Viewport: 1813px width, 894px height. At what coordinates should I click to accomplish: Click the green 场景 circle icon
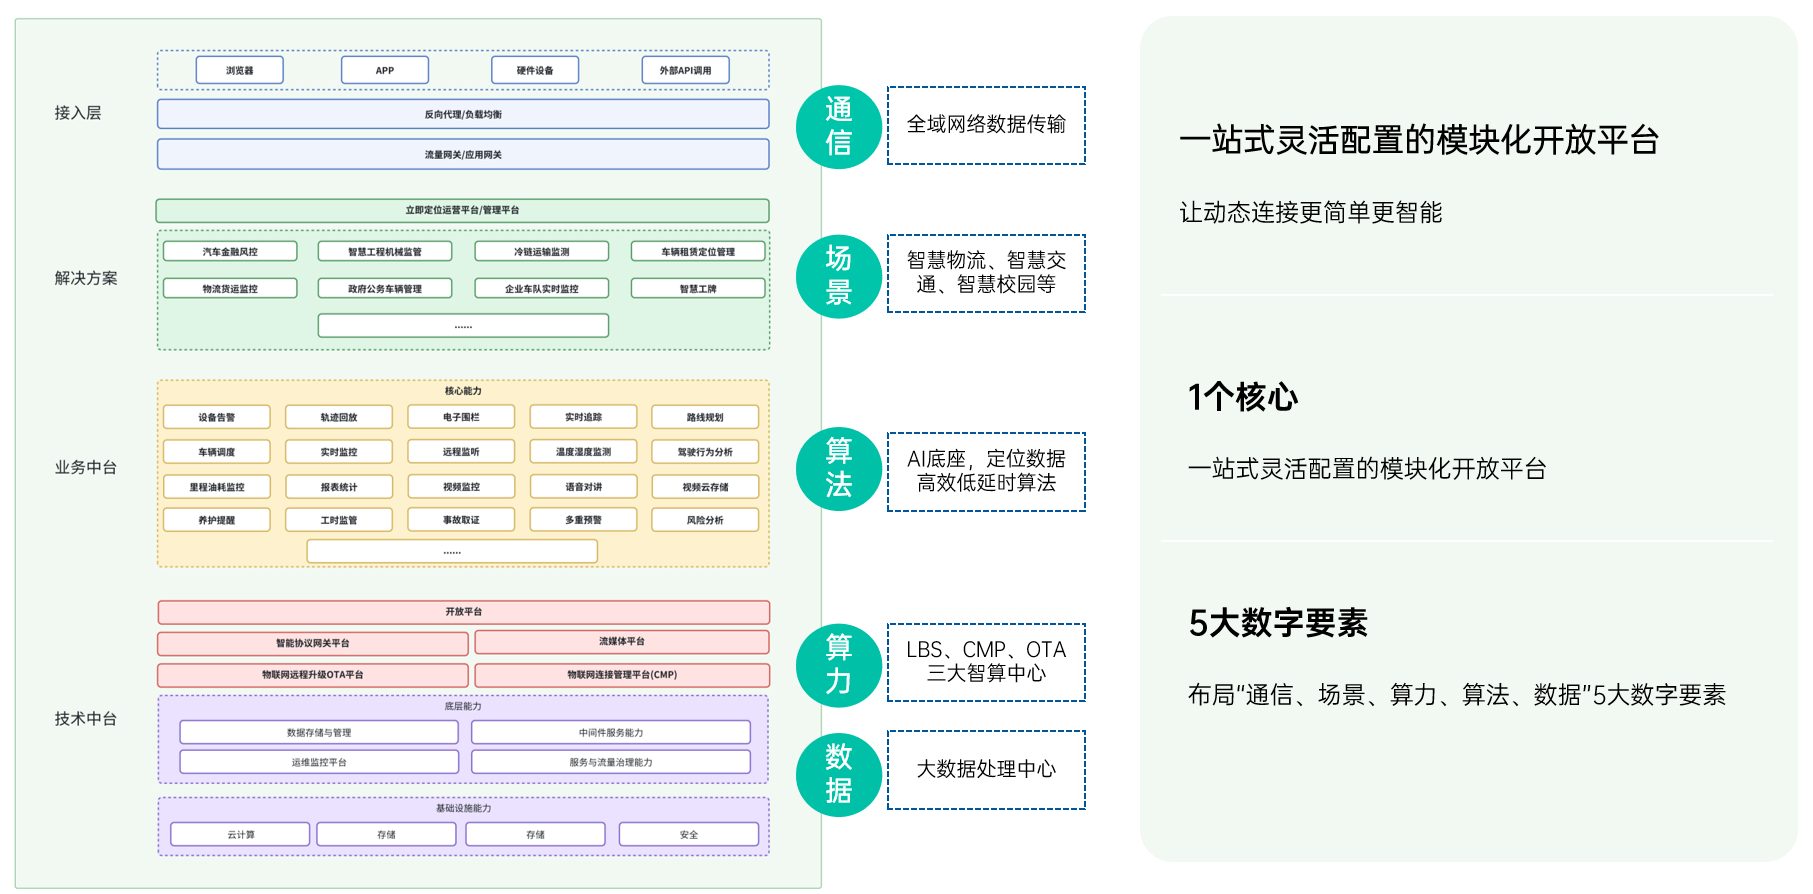pos(838,275)
